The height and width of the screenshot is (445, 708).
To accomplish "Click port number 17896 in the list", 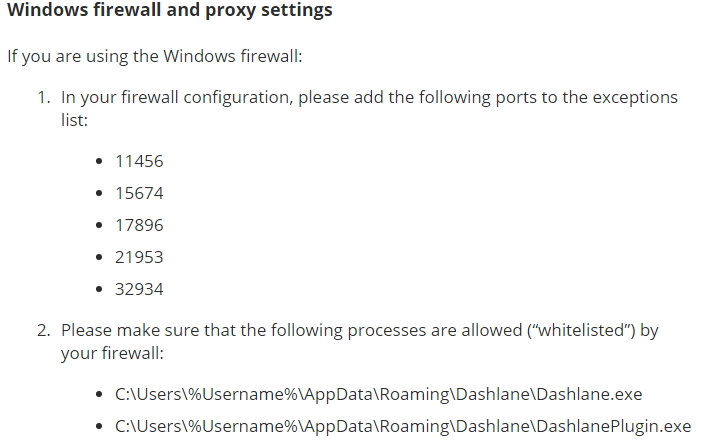I will 139,225.
